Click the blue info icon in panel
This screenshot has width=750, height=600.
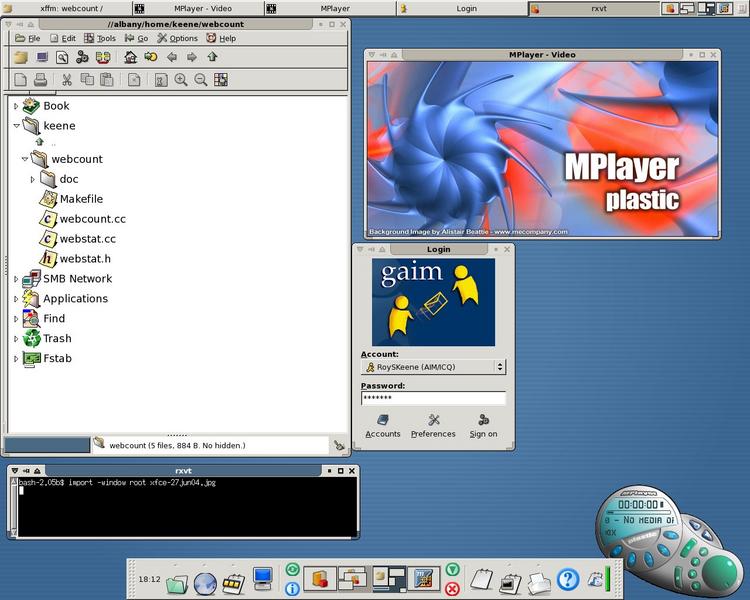pos(292,588)
